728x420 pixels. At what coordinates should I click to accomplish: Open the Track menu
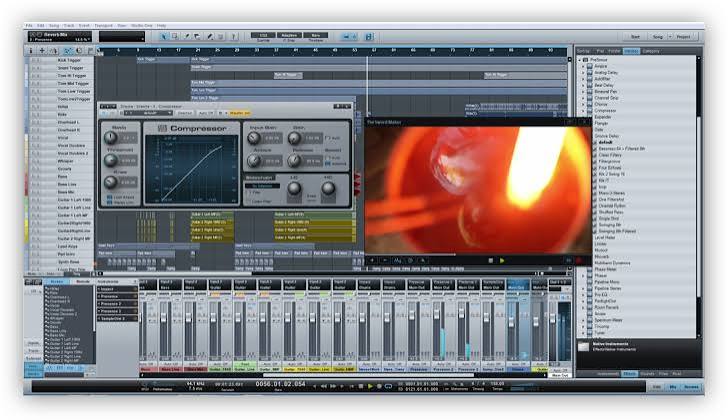[69, 26]
